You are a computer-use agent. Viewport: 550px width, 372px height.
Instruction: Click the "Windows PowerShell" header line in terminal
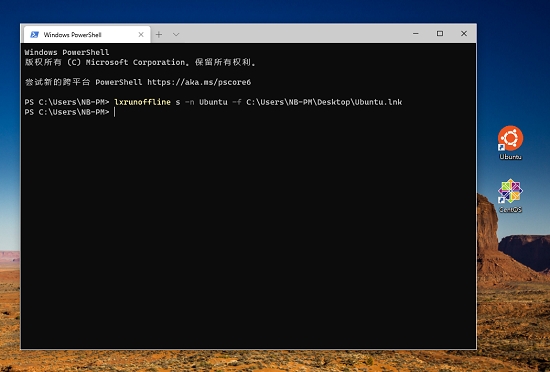(67, 52)
